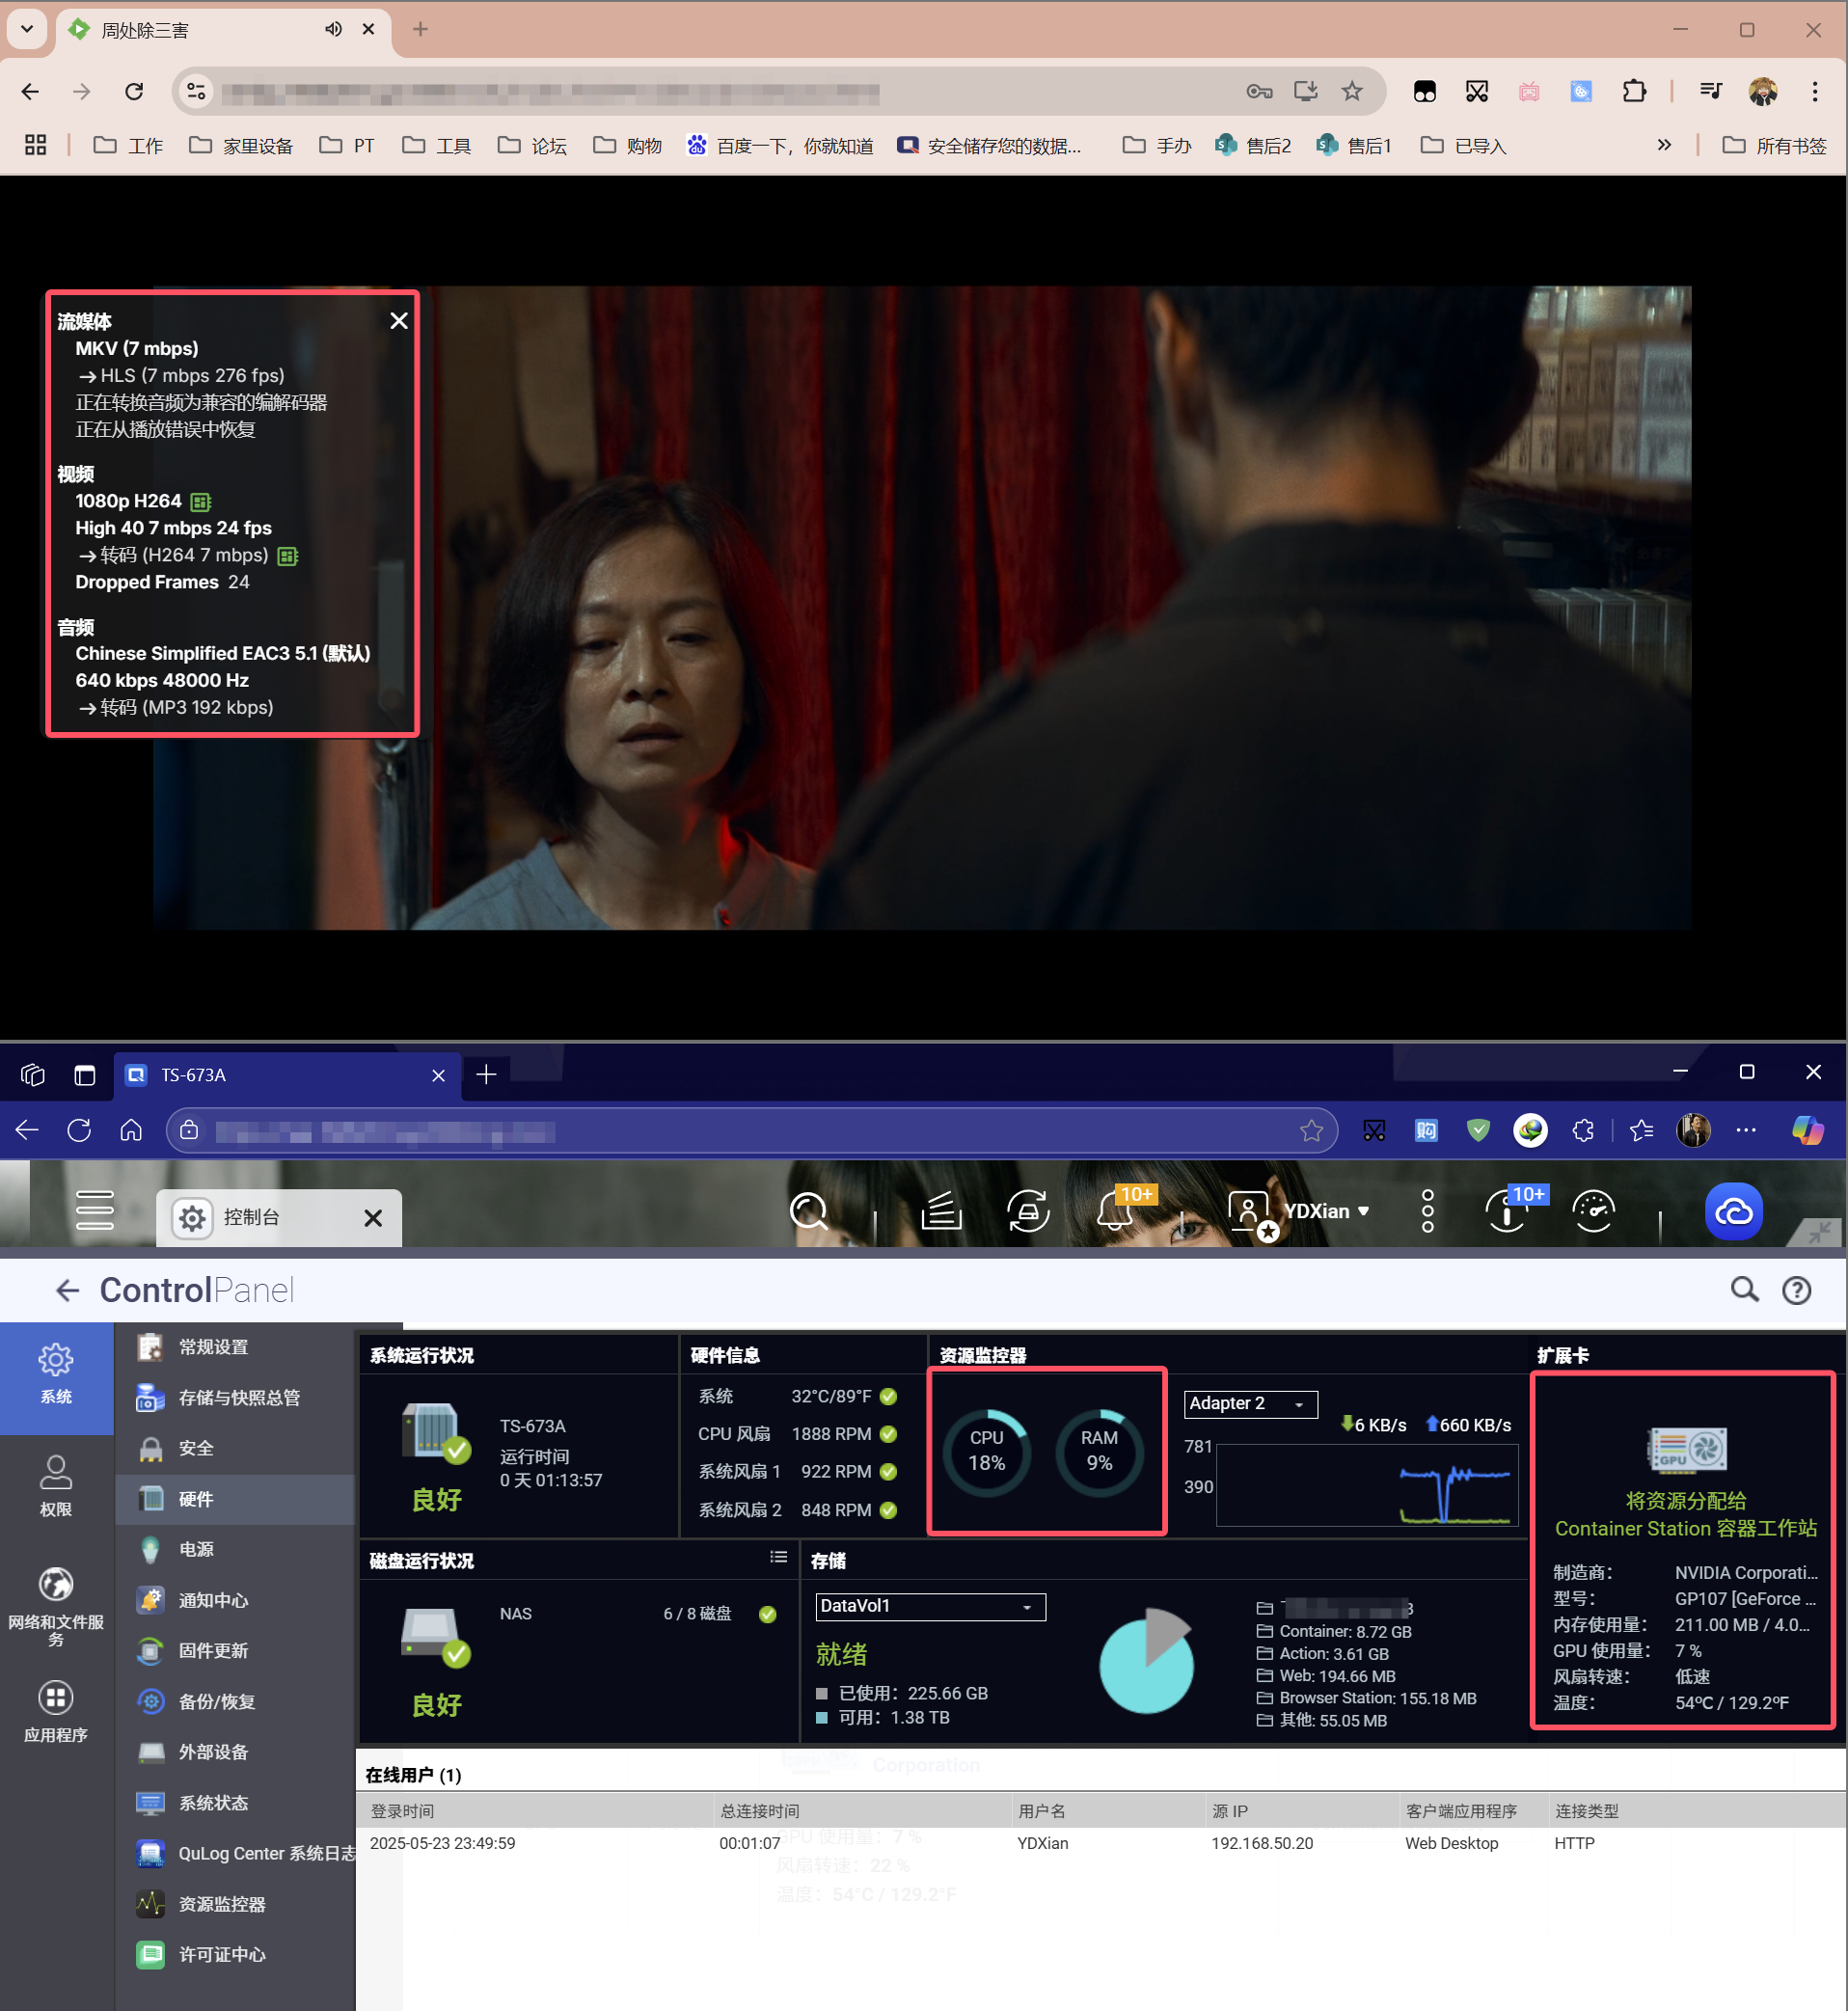Screen dimensions: 1848x2011
Task: Open disk status list icon
Action: point(778,1556)
